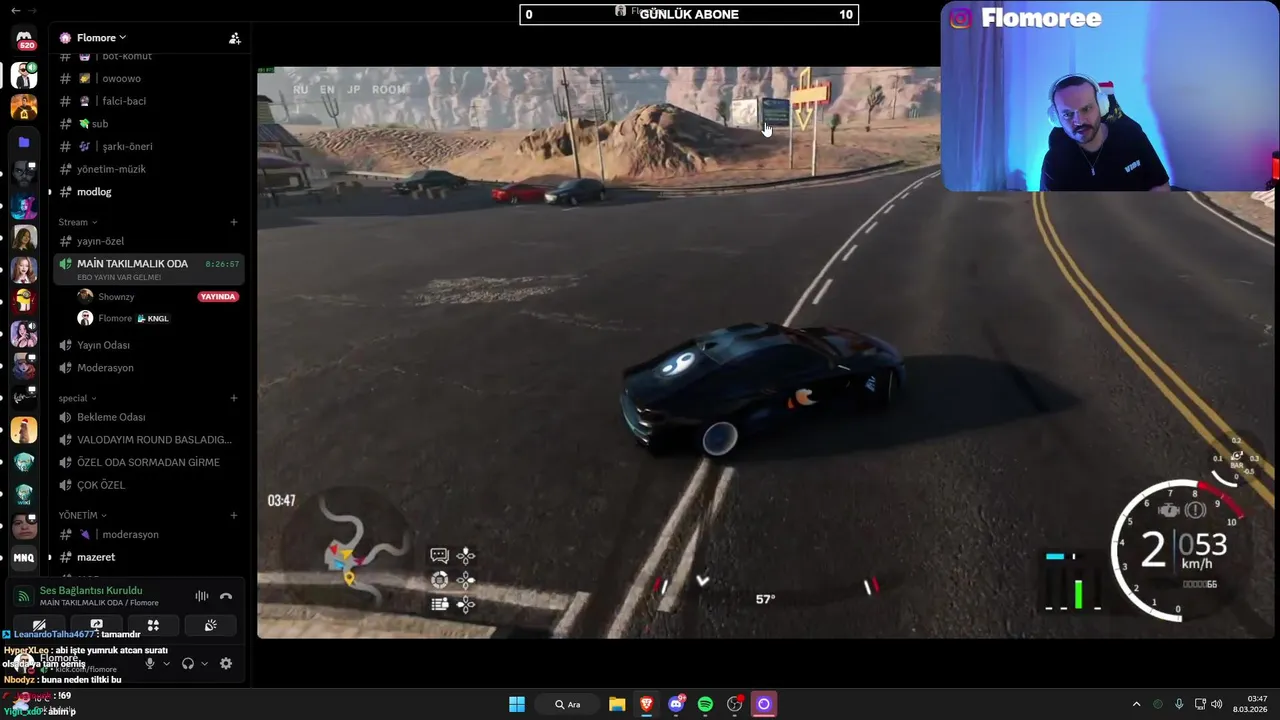This screenshot has width=1280, height=720.
Task: Turn on camera in voice panel
Action: pyautogui.click(x=39, y=625)
